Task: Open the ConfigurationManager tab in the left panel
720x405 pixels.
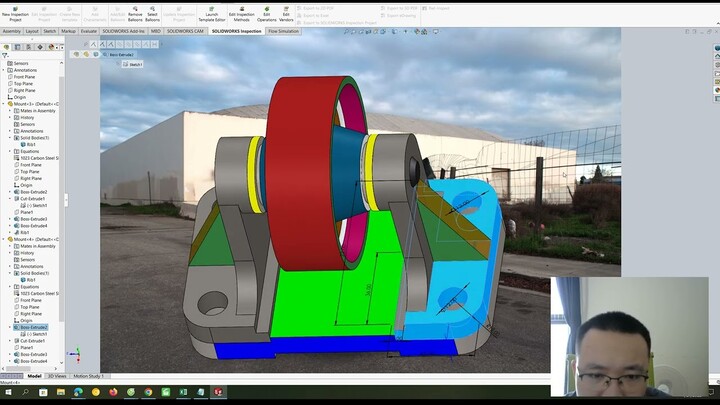Action: coord(28,47)
